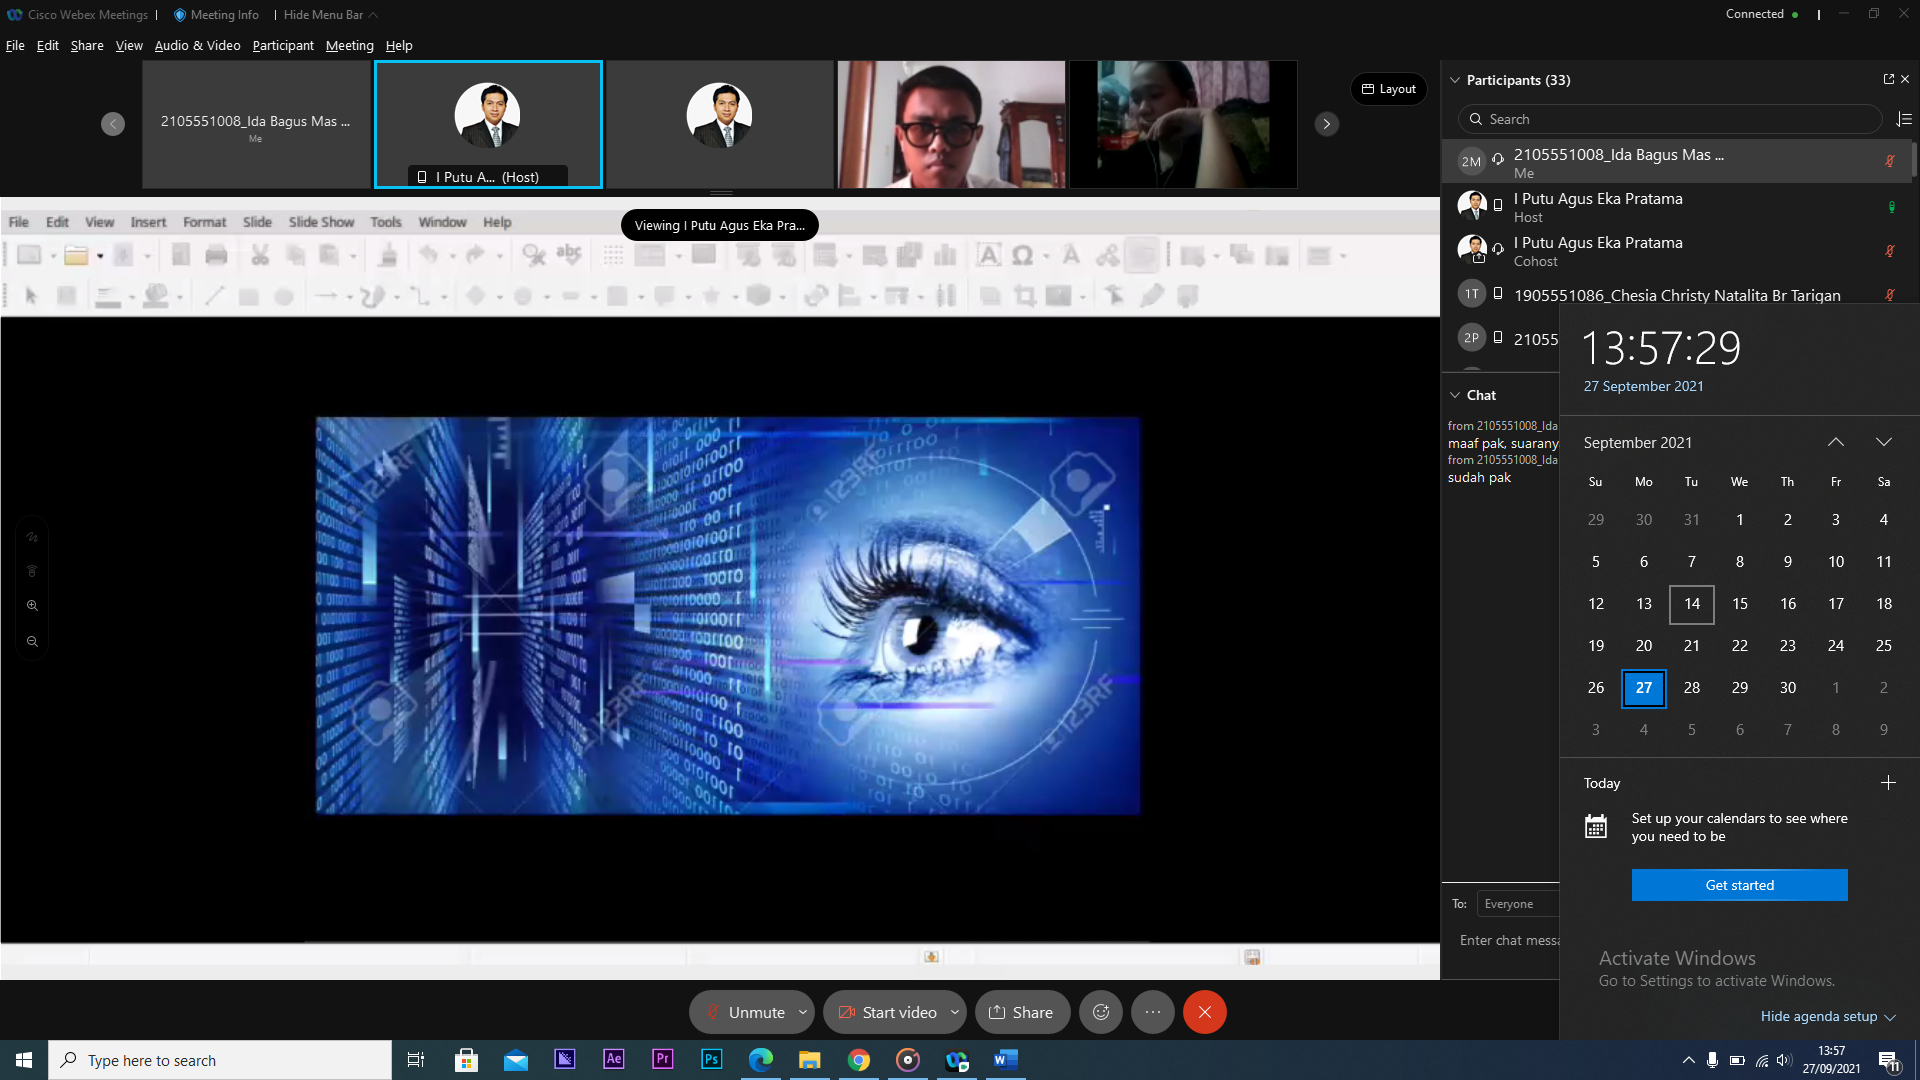Click Get started calendar setup button
This screenshot has width=1920, height=1080.
[1740, 885]
